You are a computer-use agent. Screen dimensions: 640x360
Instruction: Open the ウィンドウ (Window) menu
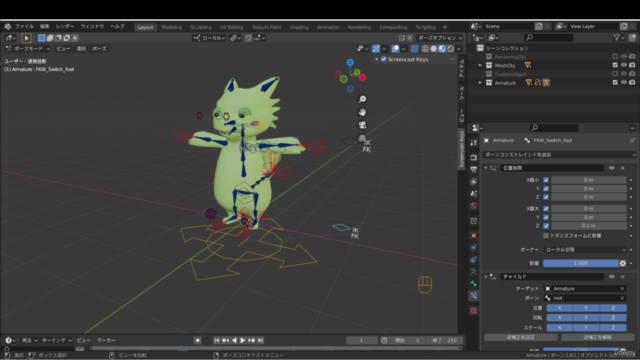pyautogui.click(x=92, y=27)
